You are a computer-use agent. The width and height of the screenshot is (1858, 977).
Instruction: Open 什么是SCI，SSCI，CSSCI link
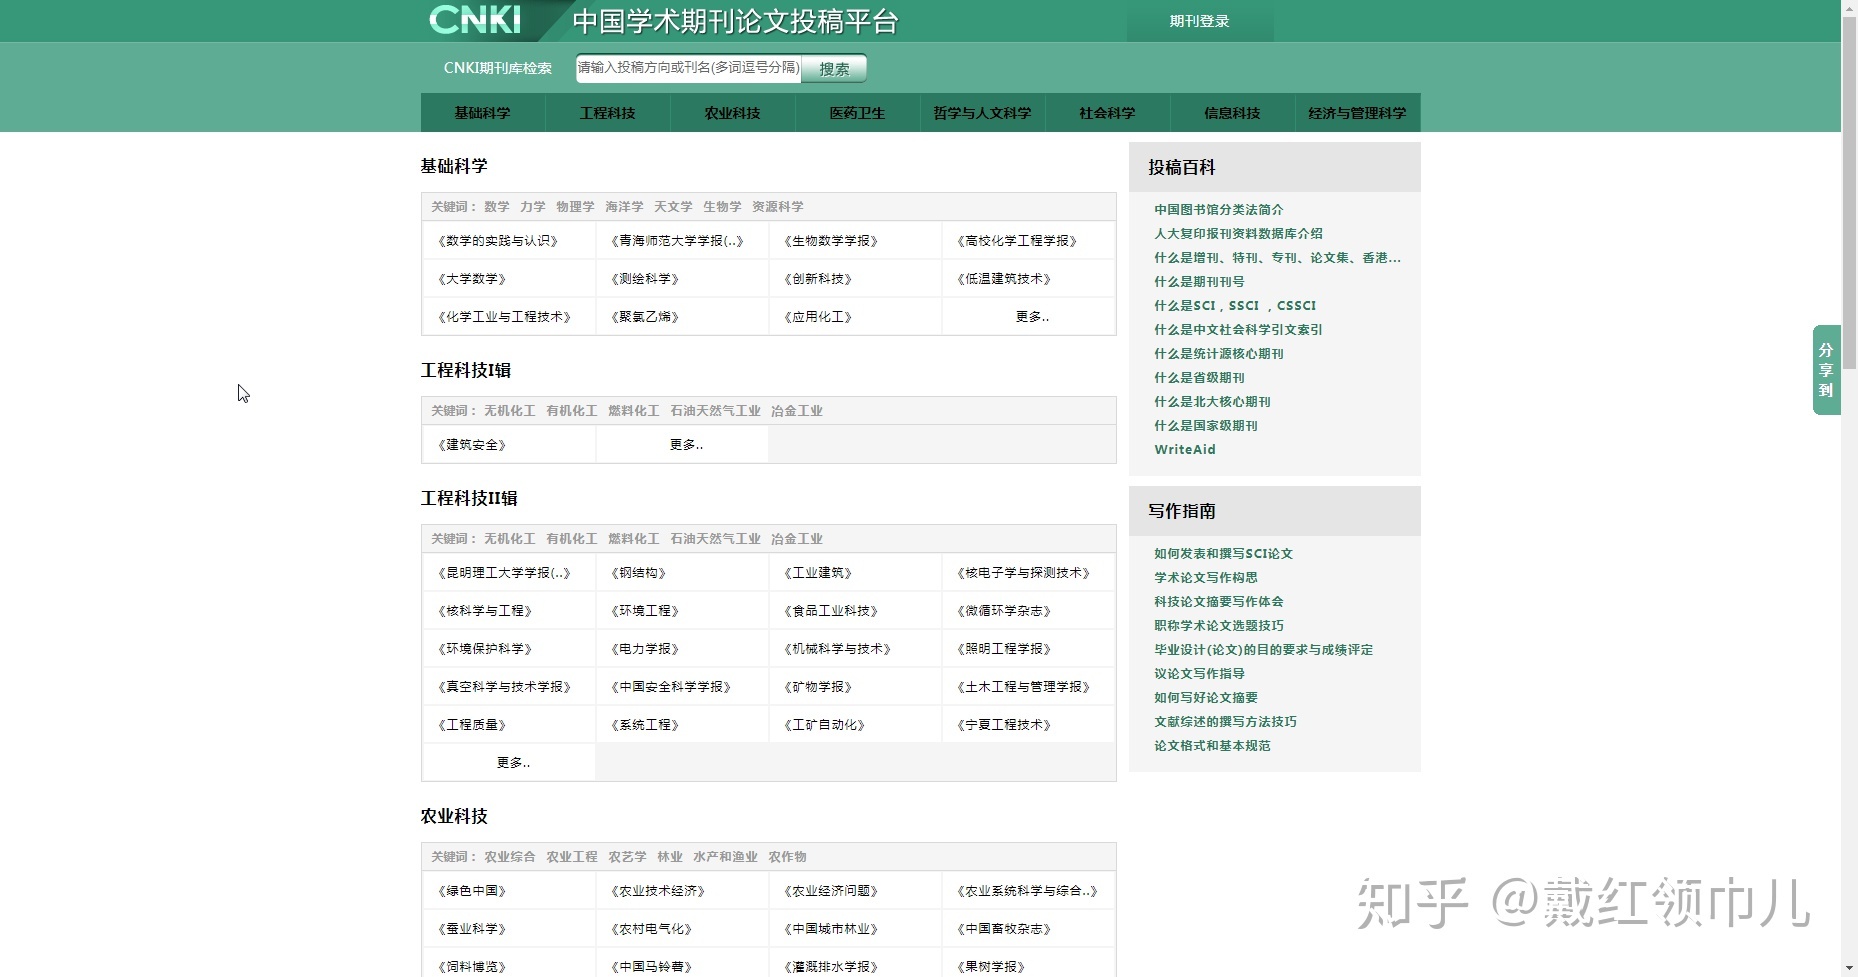coord(1235,306)
